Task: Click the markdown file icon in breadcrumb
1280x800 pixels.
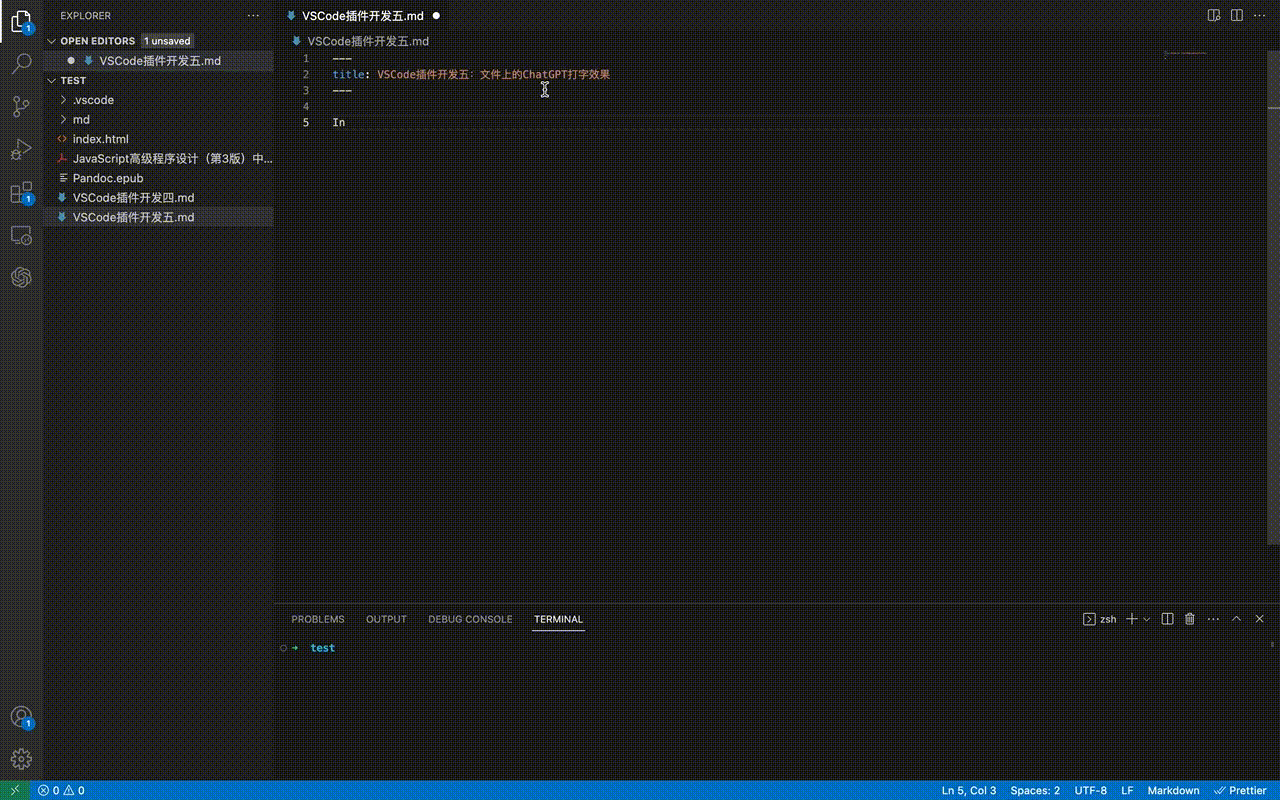Action: click(x=296, y=41)
